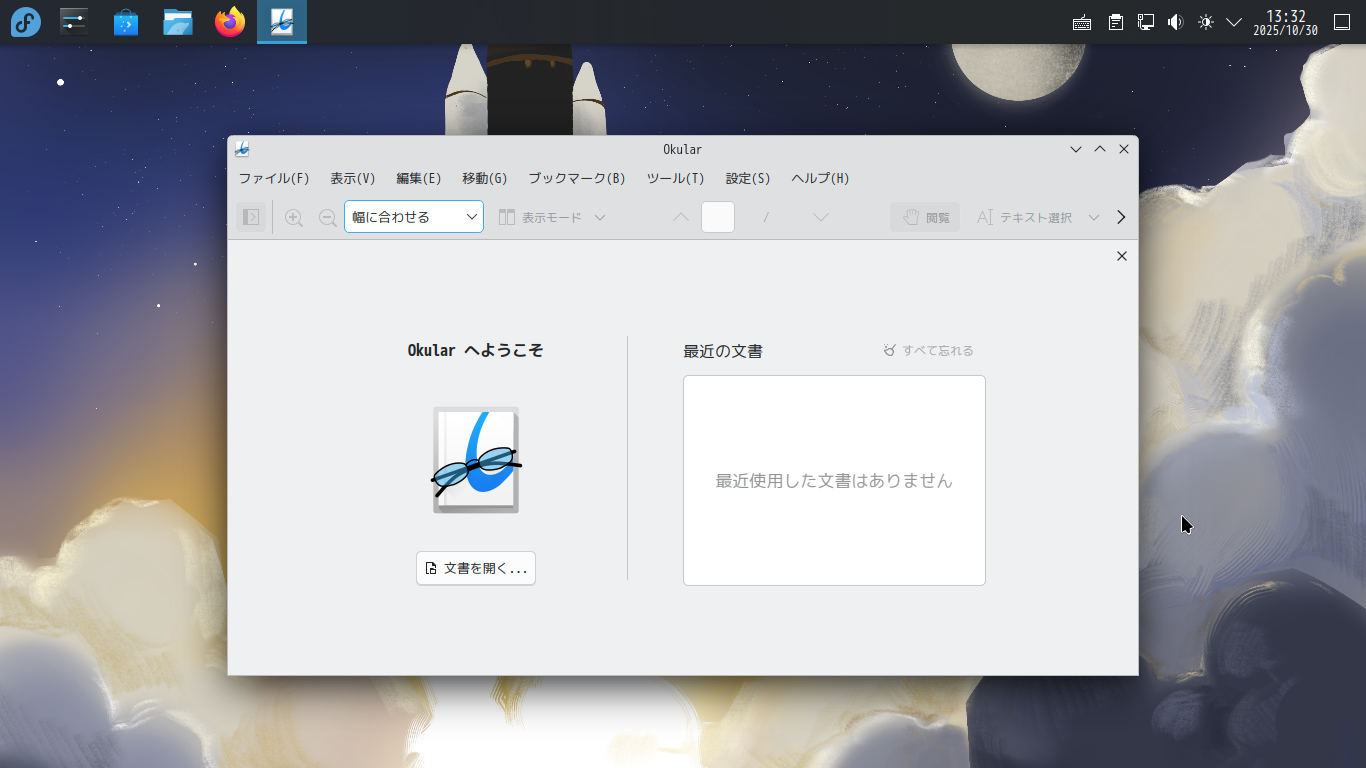Select the 閲覧 browse hand tool

[x=925, y=217]
